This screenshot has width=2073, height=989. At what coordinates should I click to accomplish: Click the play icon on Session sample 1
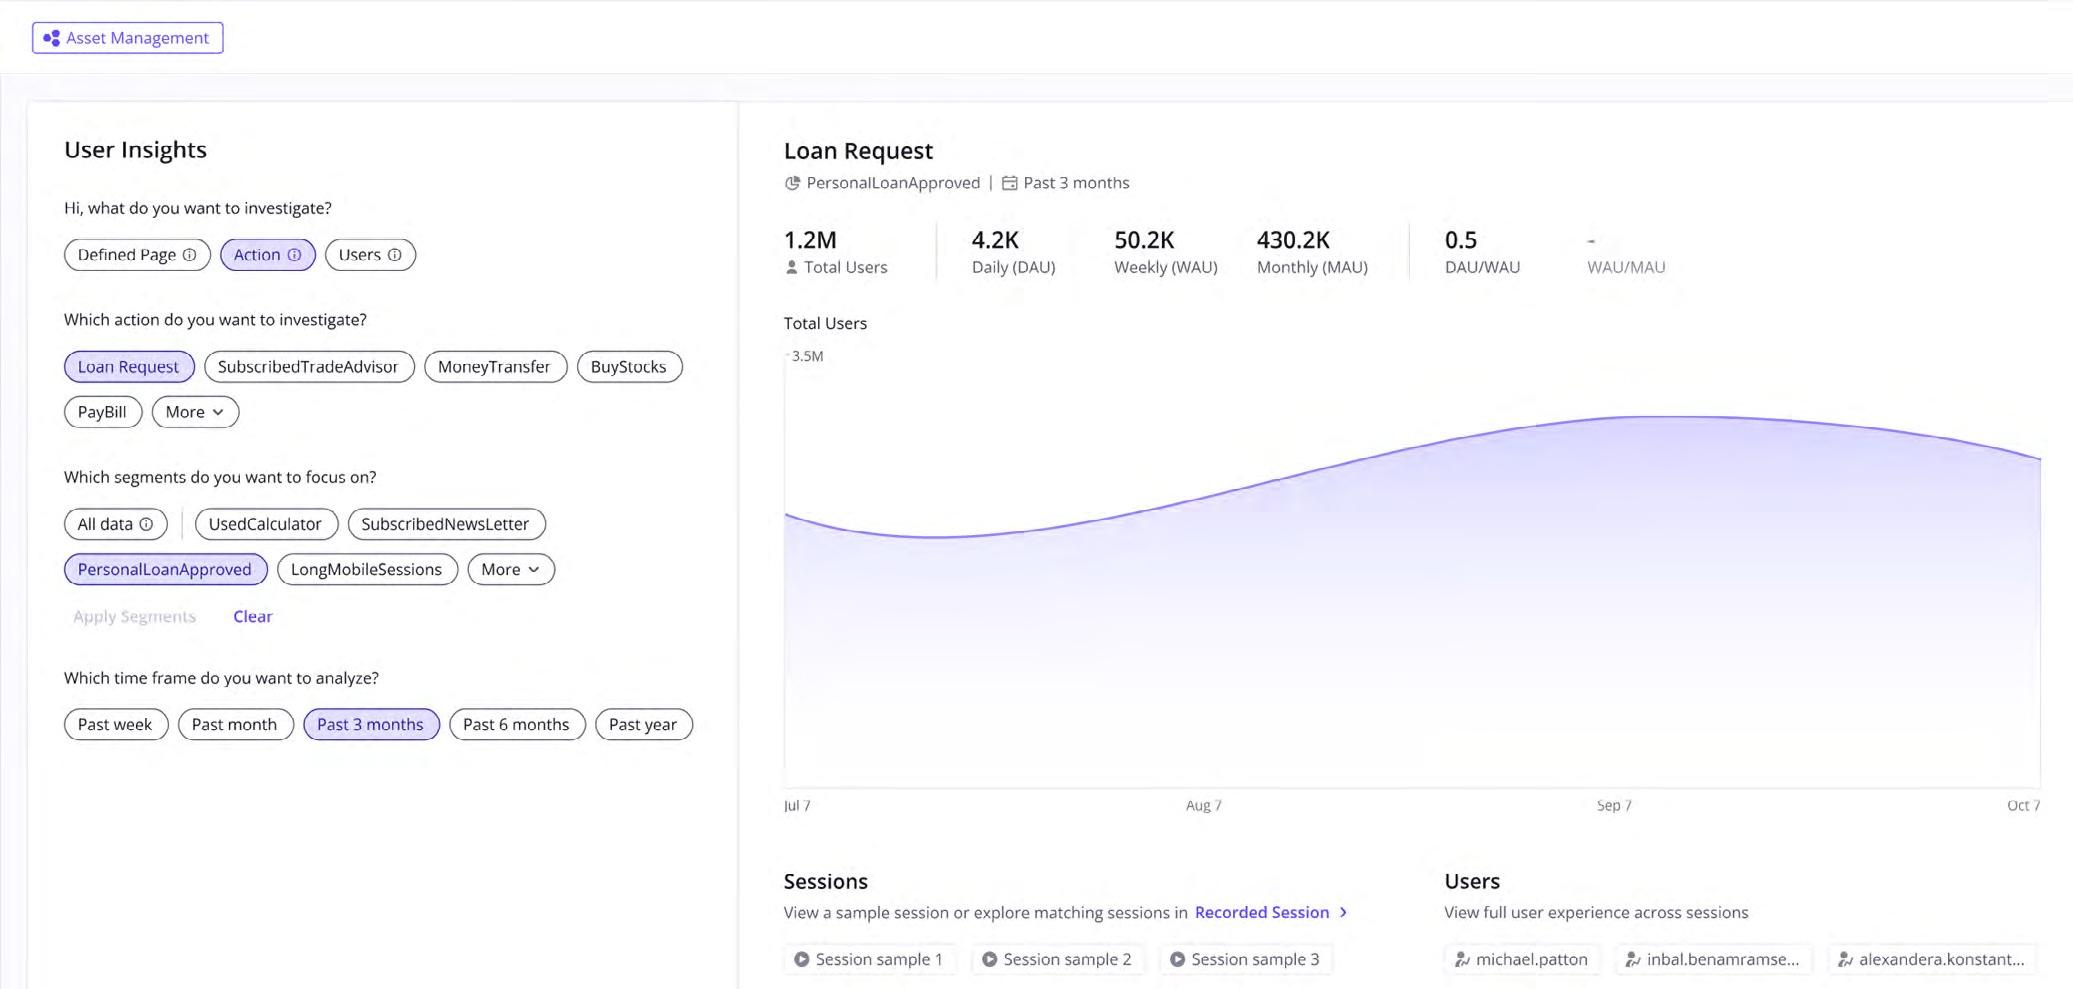[x=801, y=958]
